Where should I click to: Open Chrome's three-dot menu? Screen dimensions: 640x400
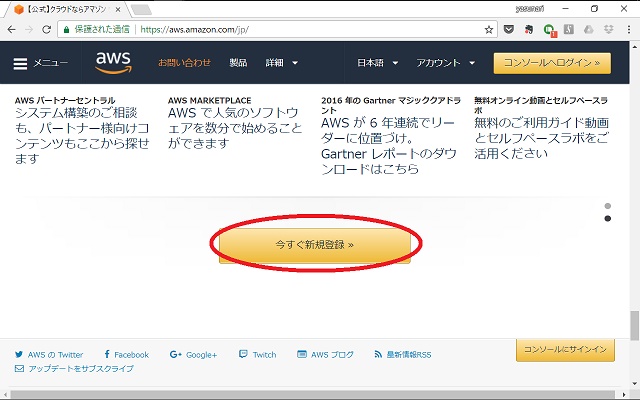click(629, 29)
